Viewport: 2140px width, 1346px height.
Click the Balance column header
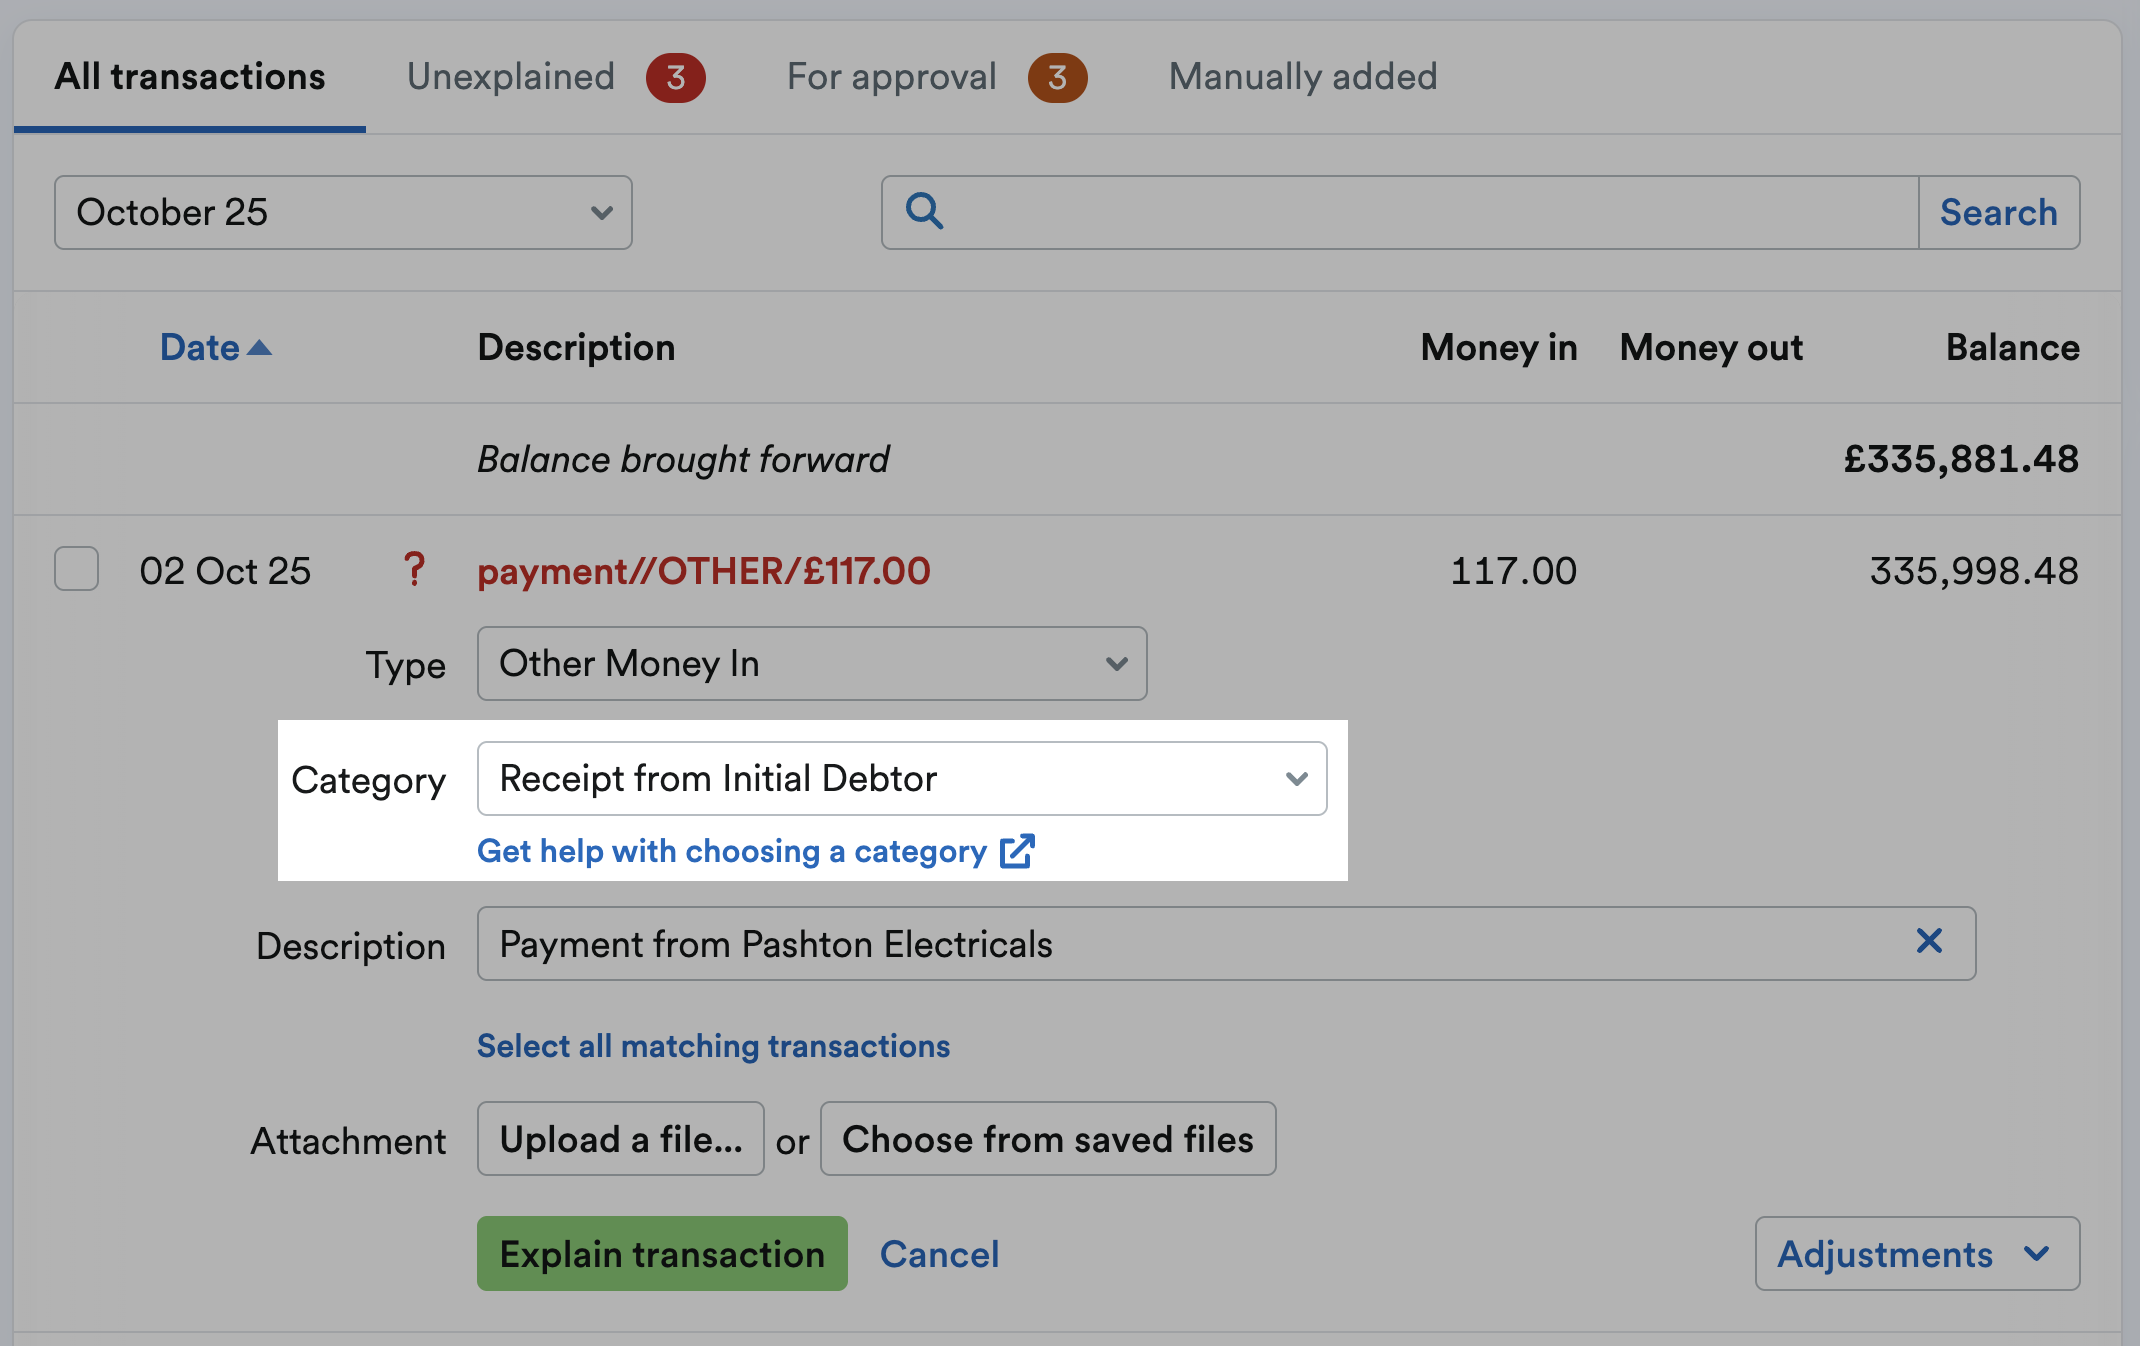(2013, 347)
